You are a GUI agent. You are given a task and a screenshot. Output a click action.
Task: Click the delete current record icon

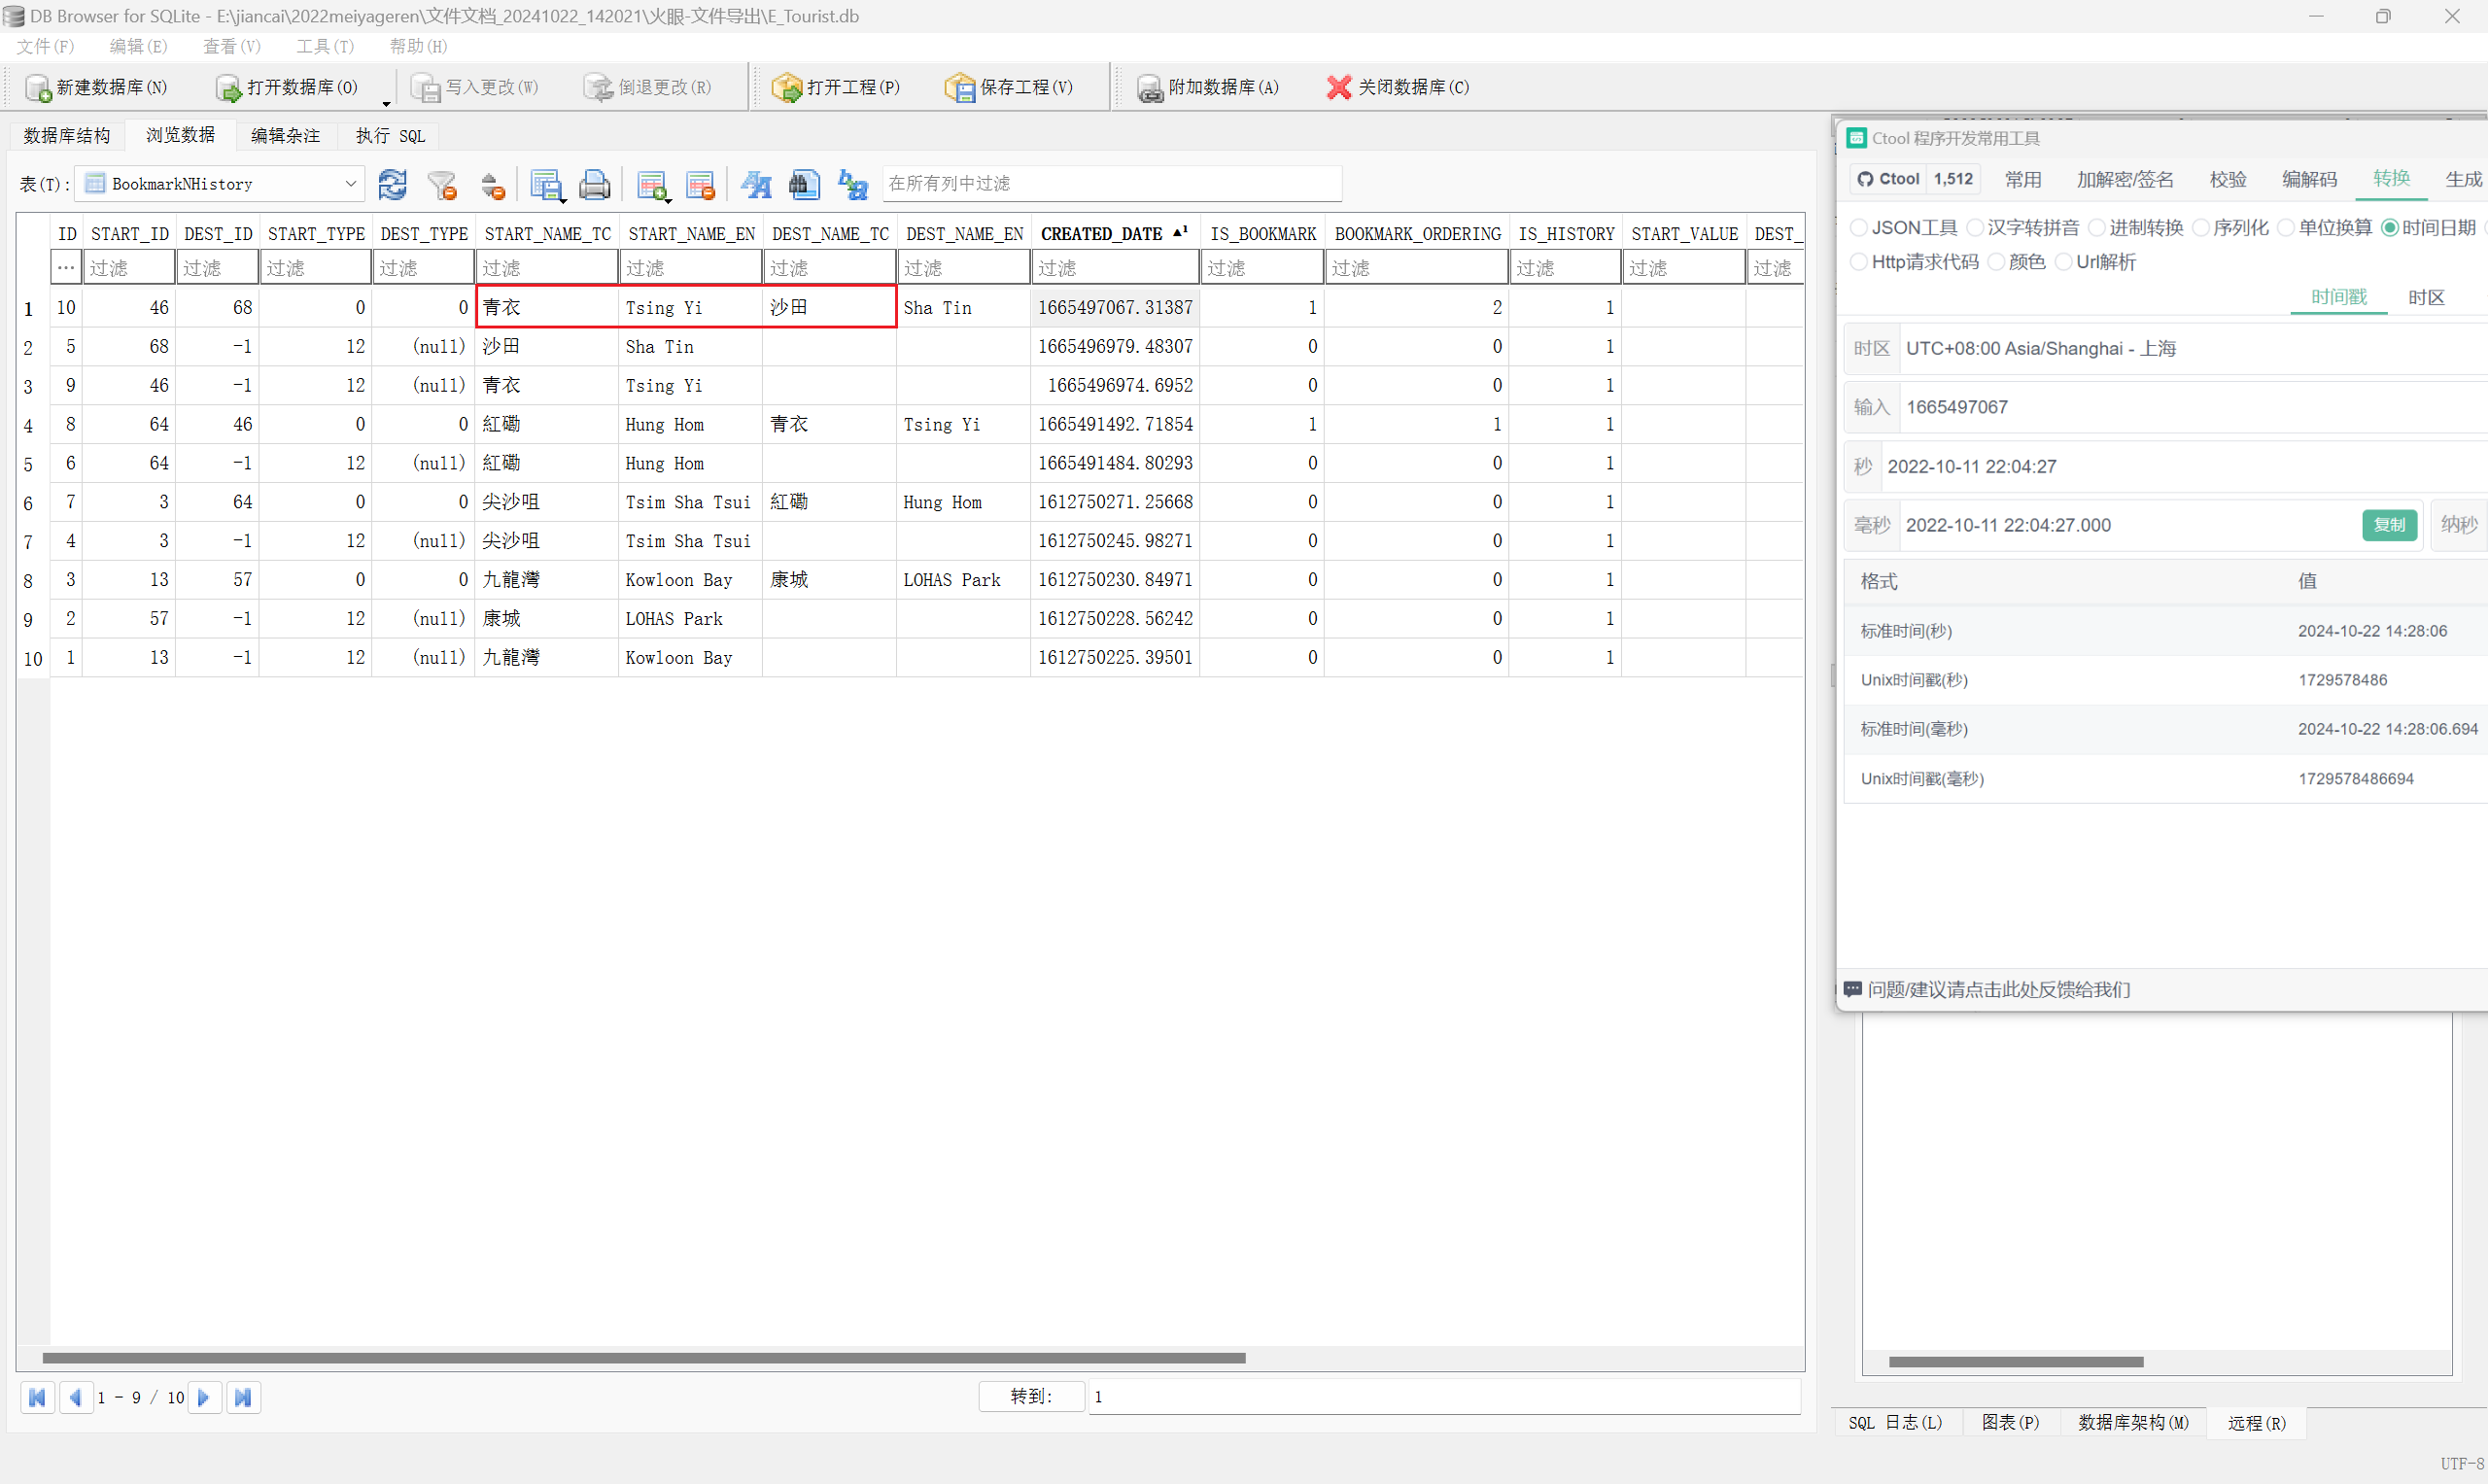[701, 185]
